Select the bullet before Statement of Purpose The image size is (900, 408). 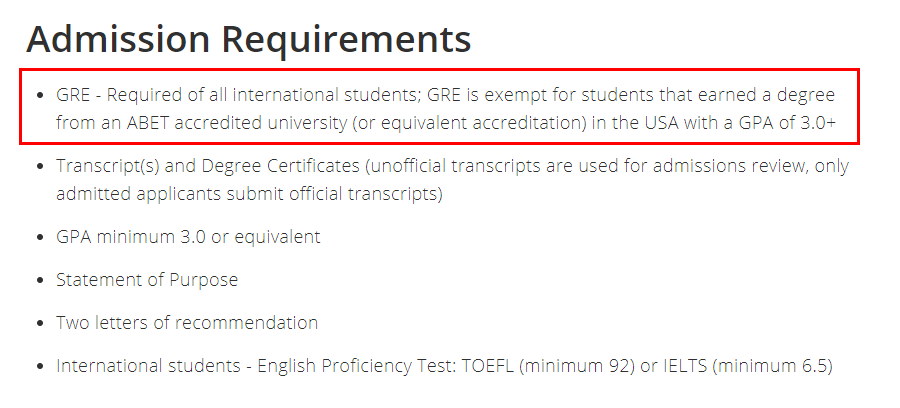coord(40,281)
